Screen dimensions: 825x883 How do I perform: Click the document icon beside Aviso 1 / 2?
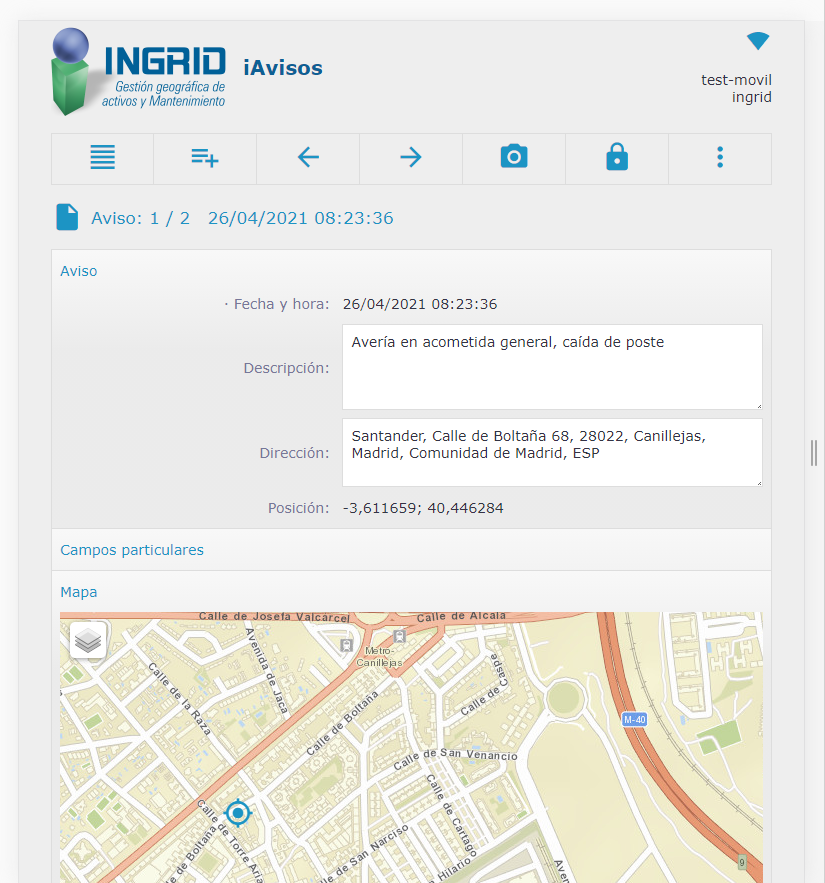click(x=67, y=218)
